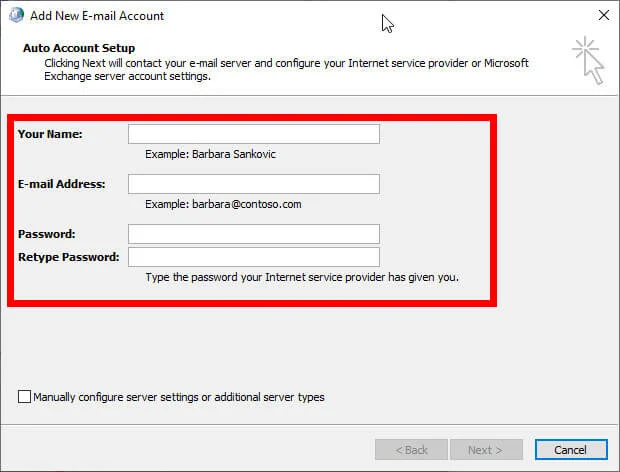Click the 'Clicking Next will contact' description text
This screenshot has height=472, width=620.
pyautogui.click(x=286, y=70)
